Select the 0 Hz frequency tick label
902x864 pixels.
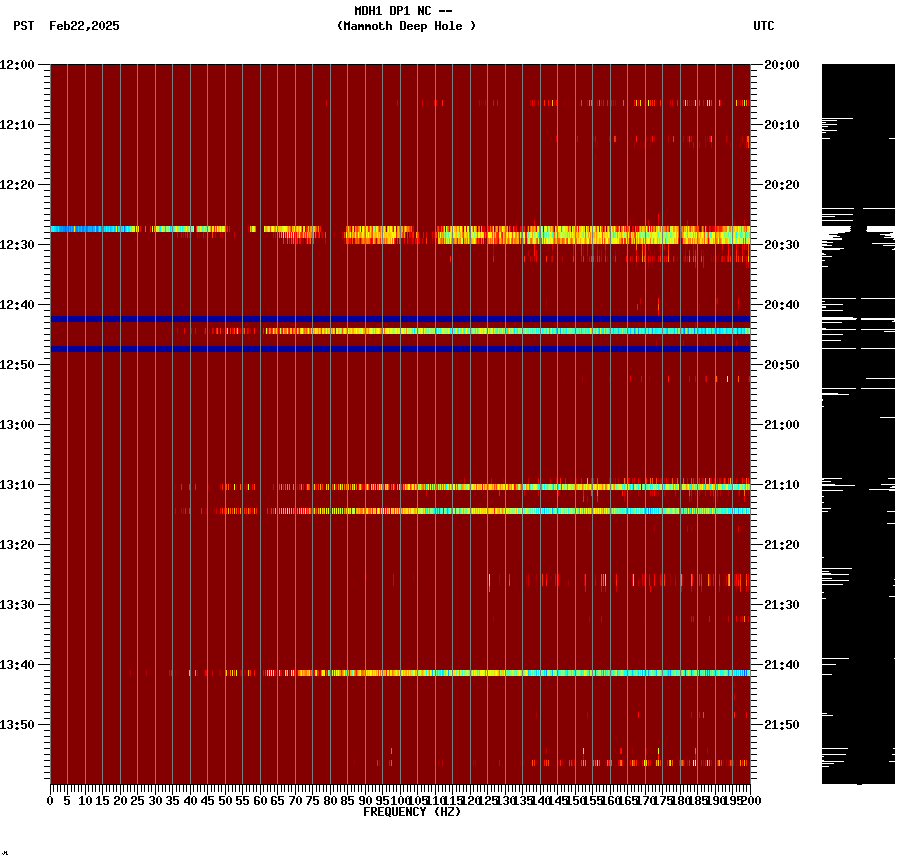48,800
